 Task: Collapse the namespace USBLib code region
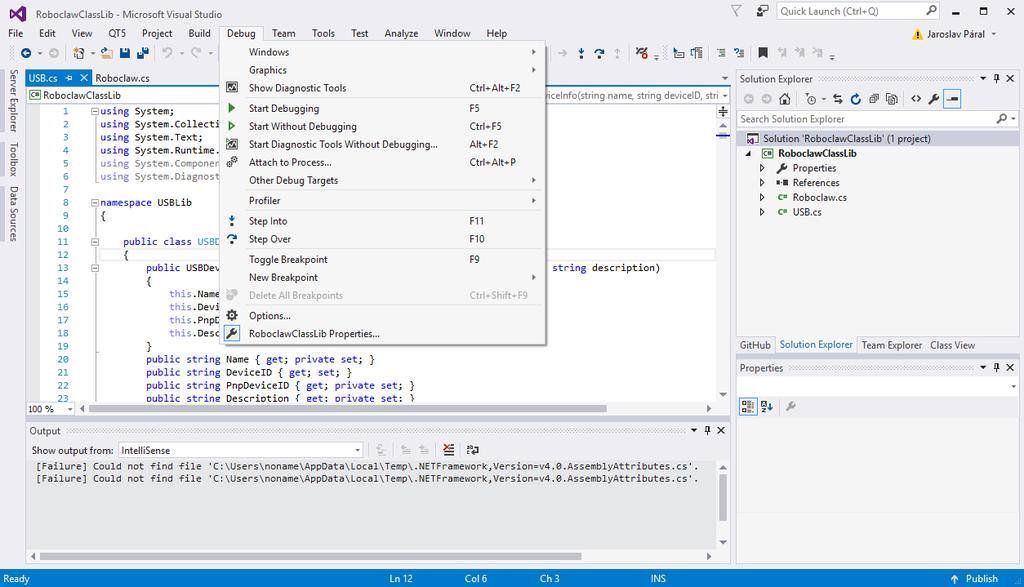pos(95,202)
